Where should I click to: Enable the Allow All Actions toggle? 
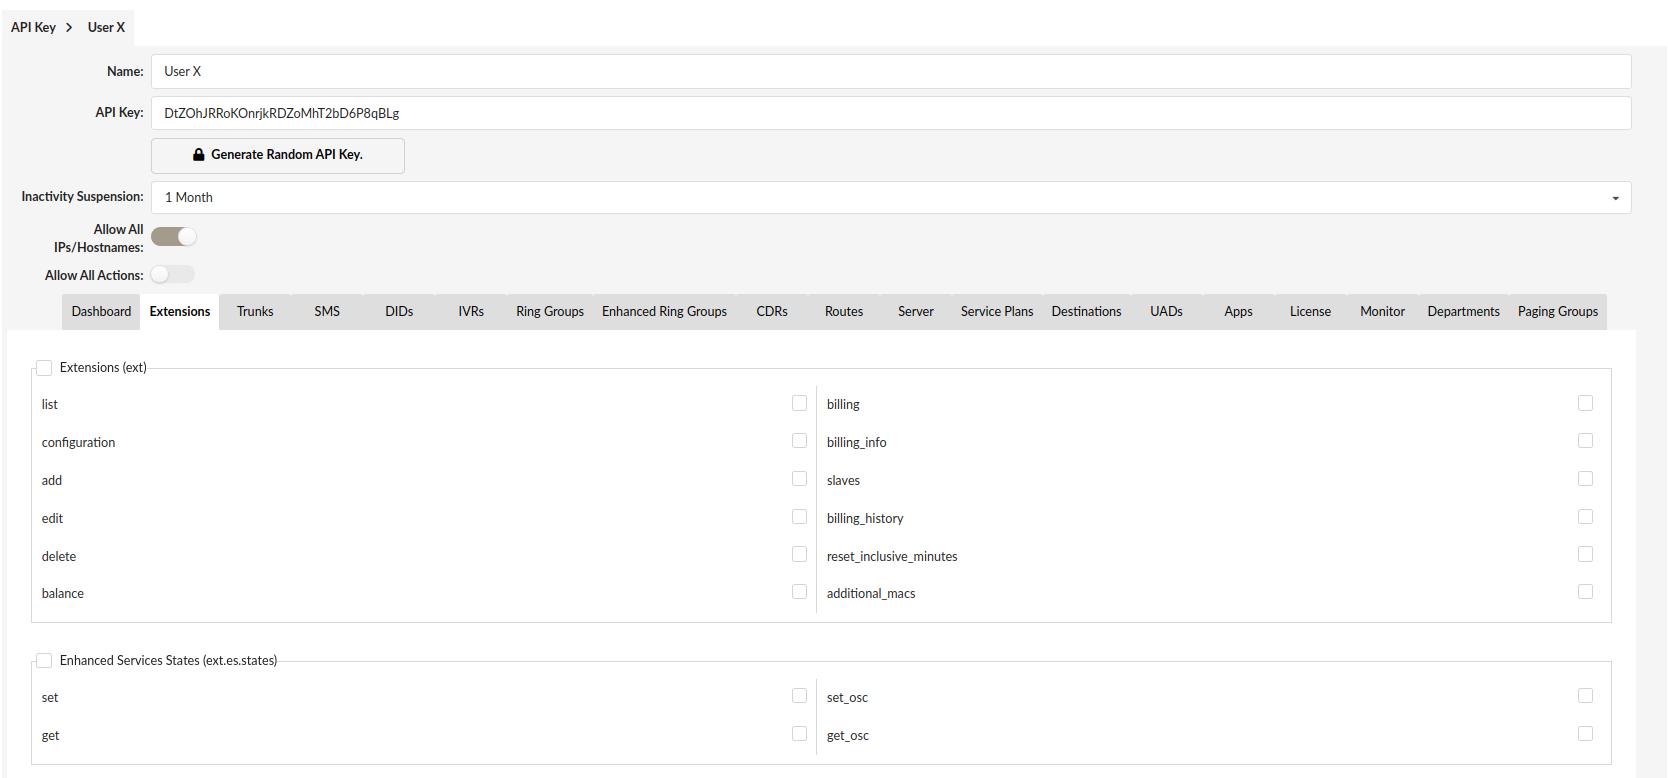click(x=173, y=275)
